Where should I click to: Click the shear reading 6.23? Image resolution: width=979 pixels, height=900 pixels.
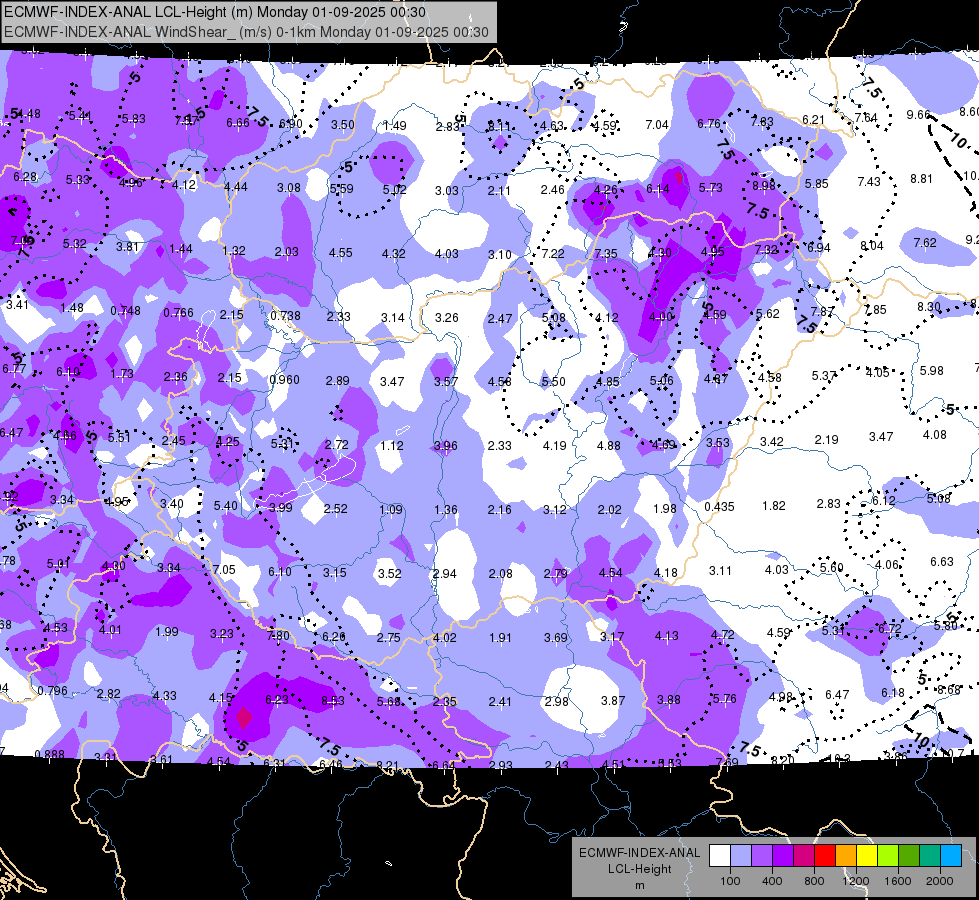[277, 700]
